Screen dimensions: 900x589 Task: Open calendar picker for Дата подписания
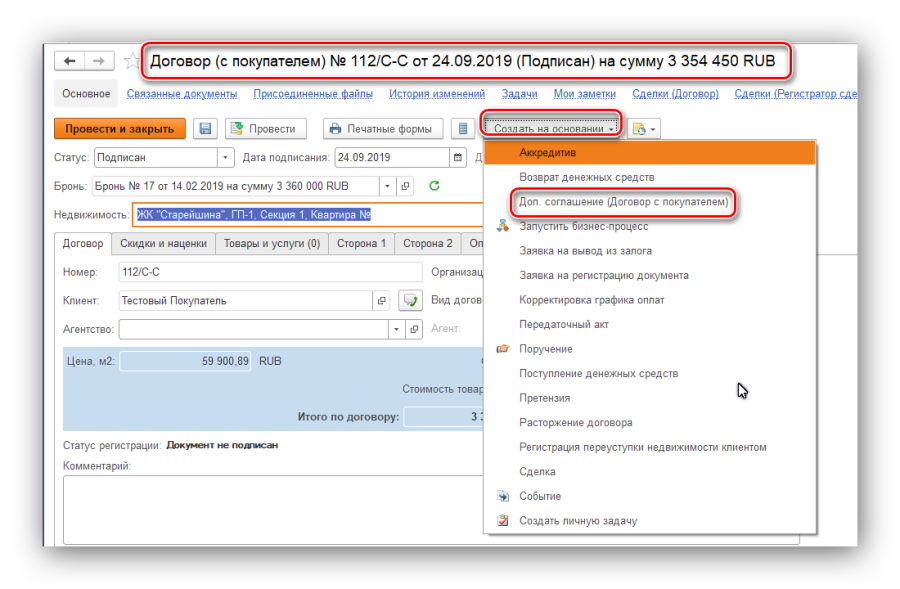[x=458, y=158]
